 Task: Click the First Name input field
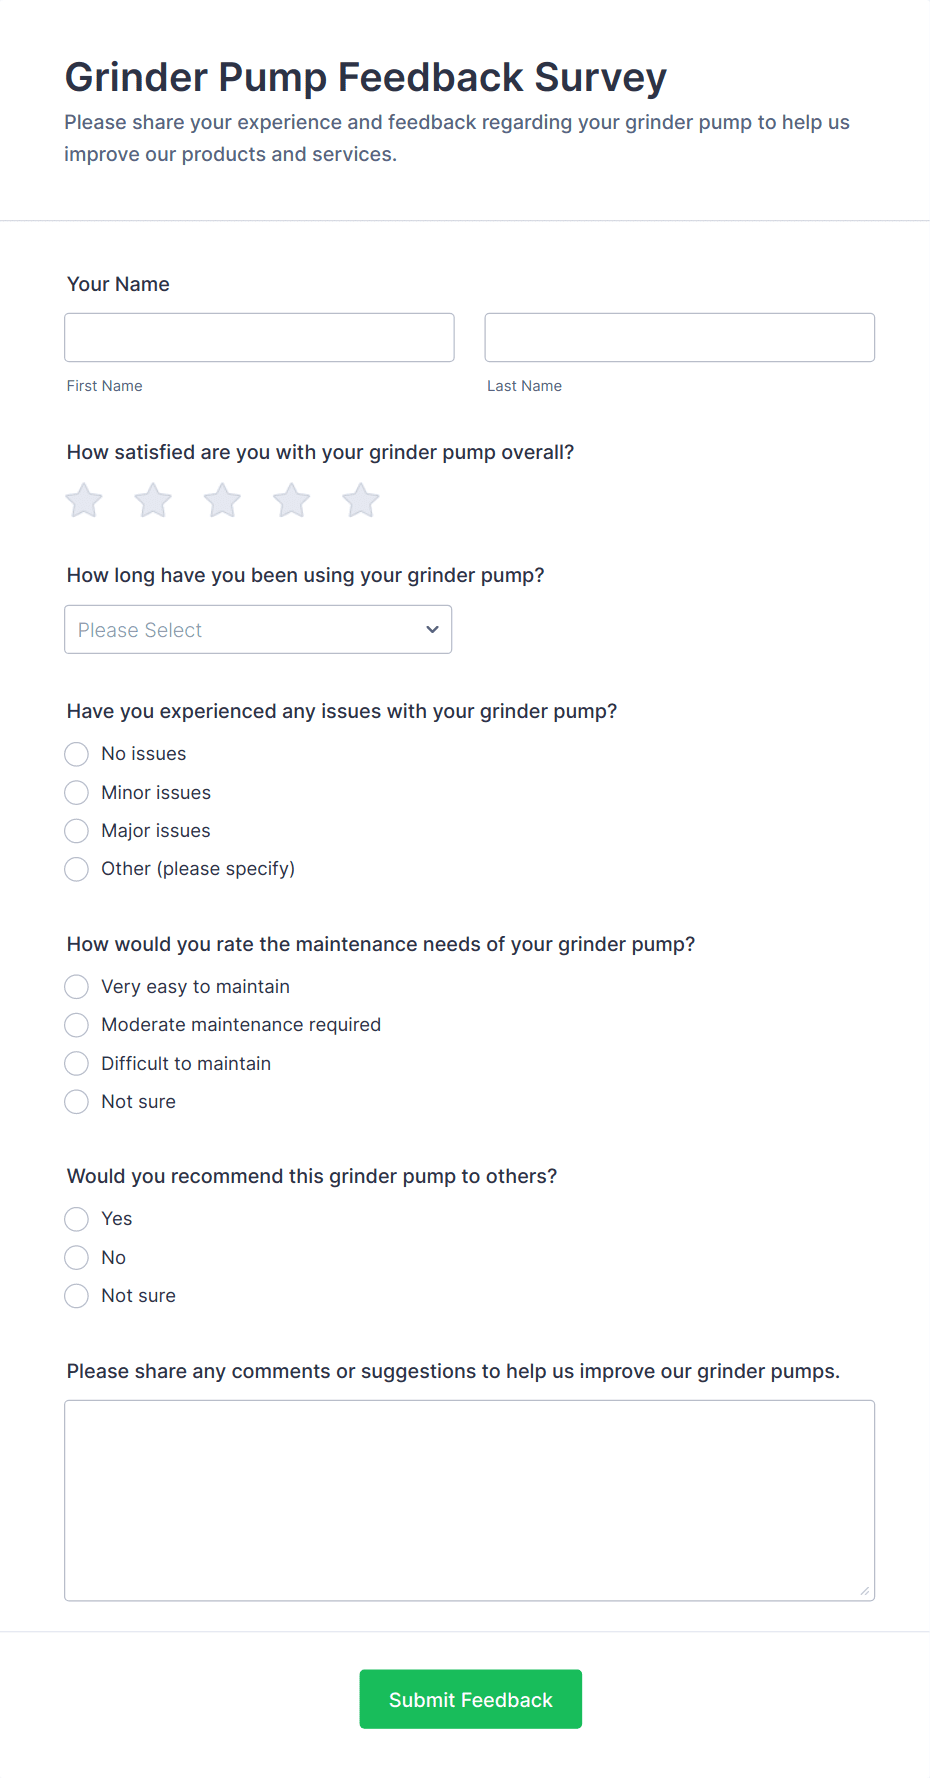(x=259, y=338)
